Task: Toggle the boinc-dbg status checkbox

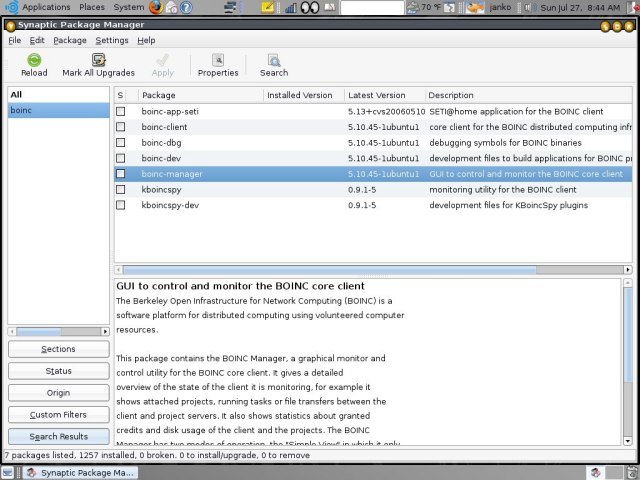Action: (x=120, y=142)
